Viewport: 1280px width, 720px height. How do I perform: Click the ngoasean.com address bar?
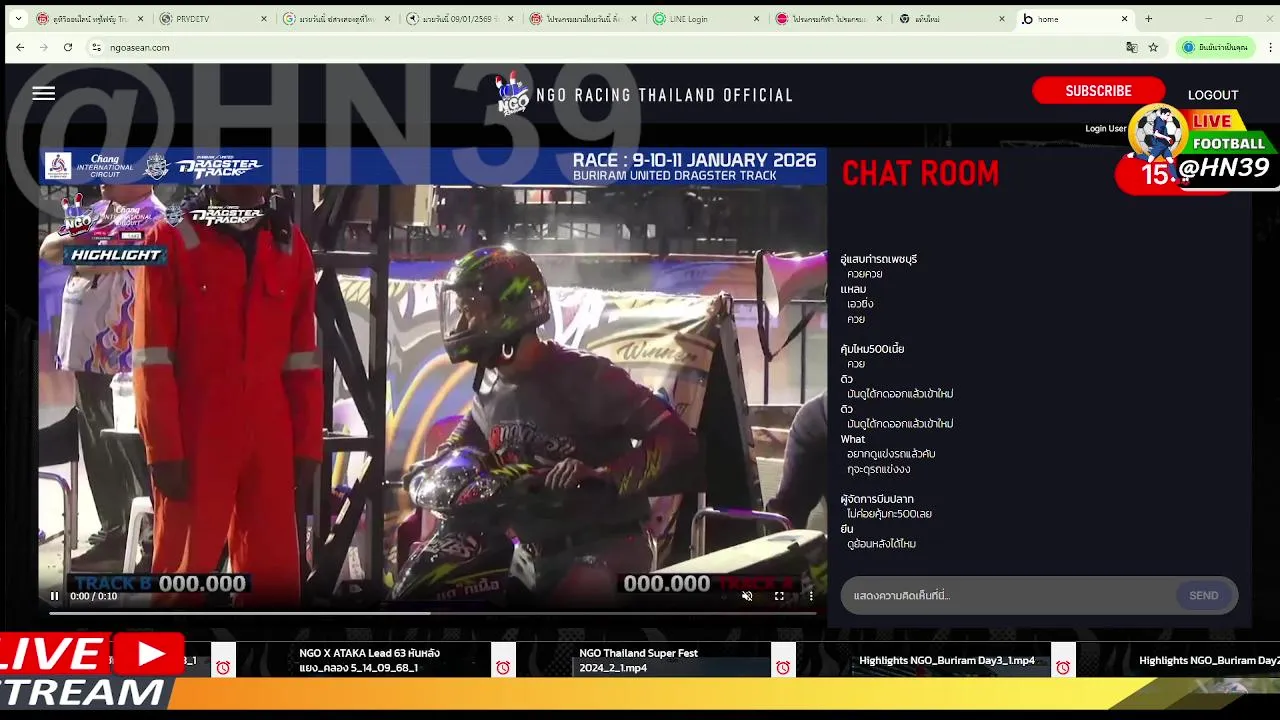[600, 47]
